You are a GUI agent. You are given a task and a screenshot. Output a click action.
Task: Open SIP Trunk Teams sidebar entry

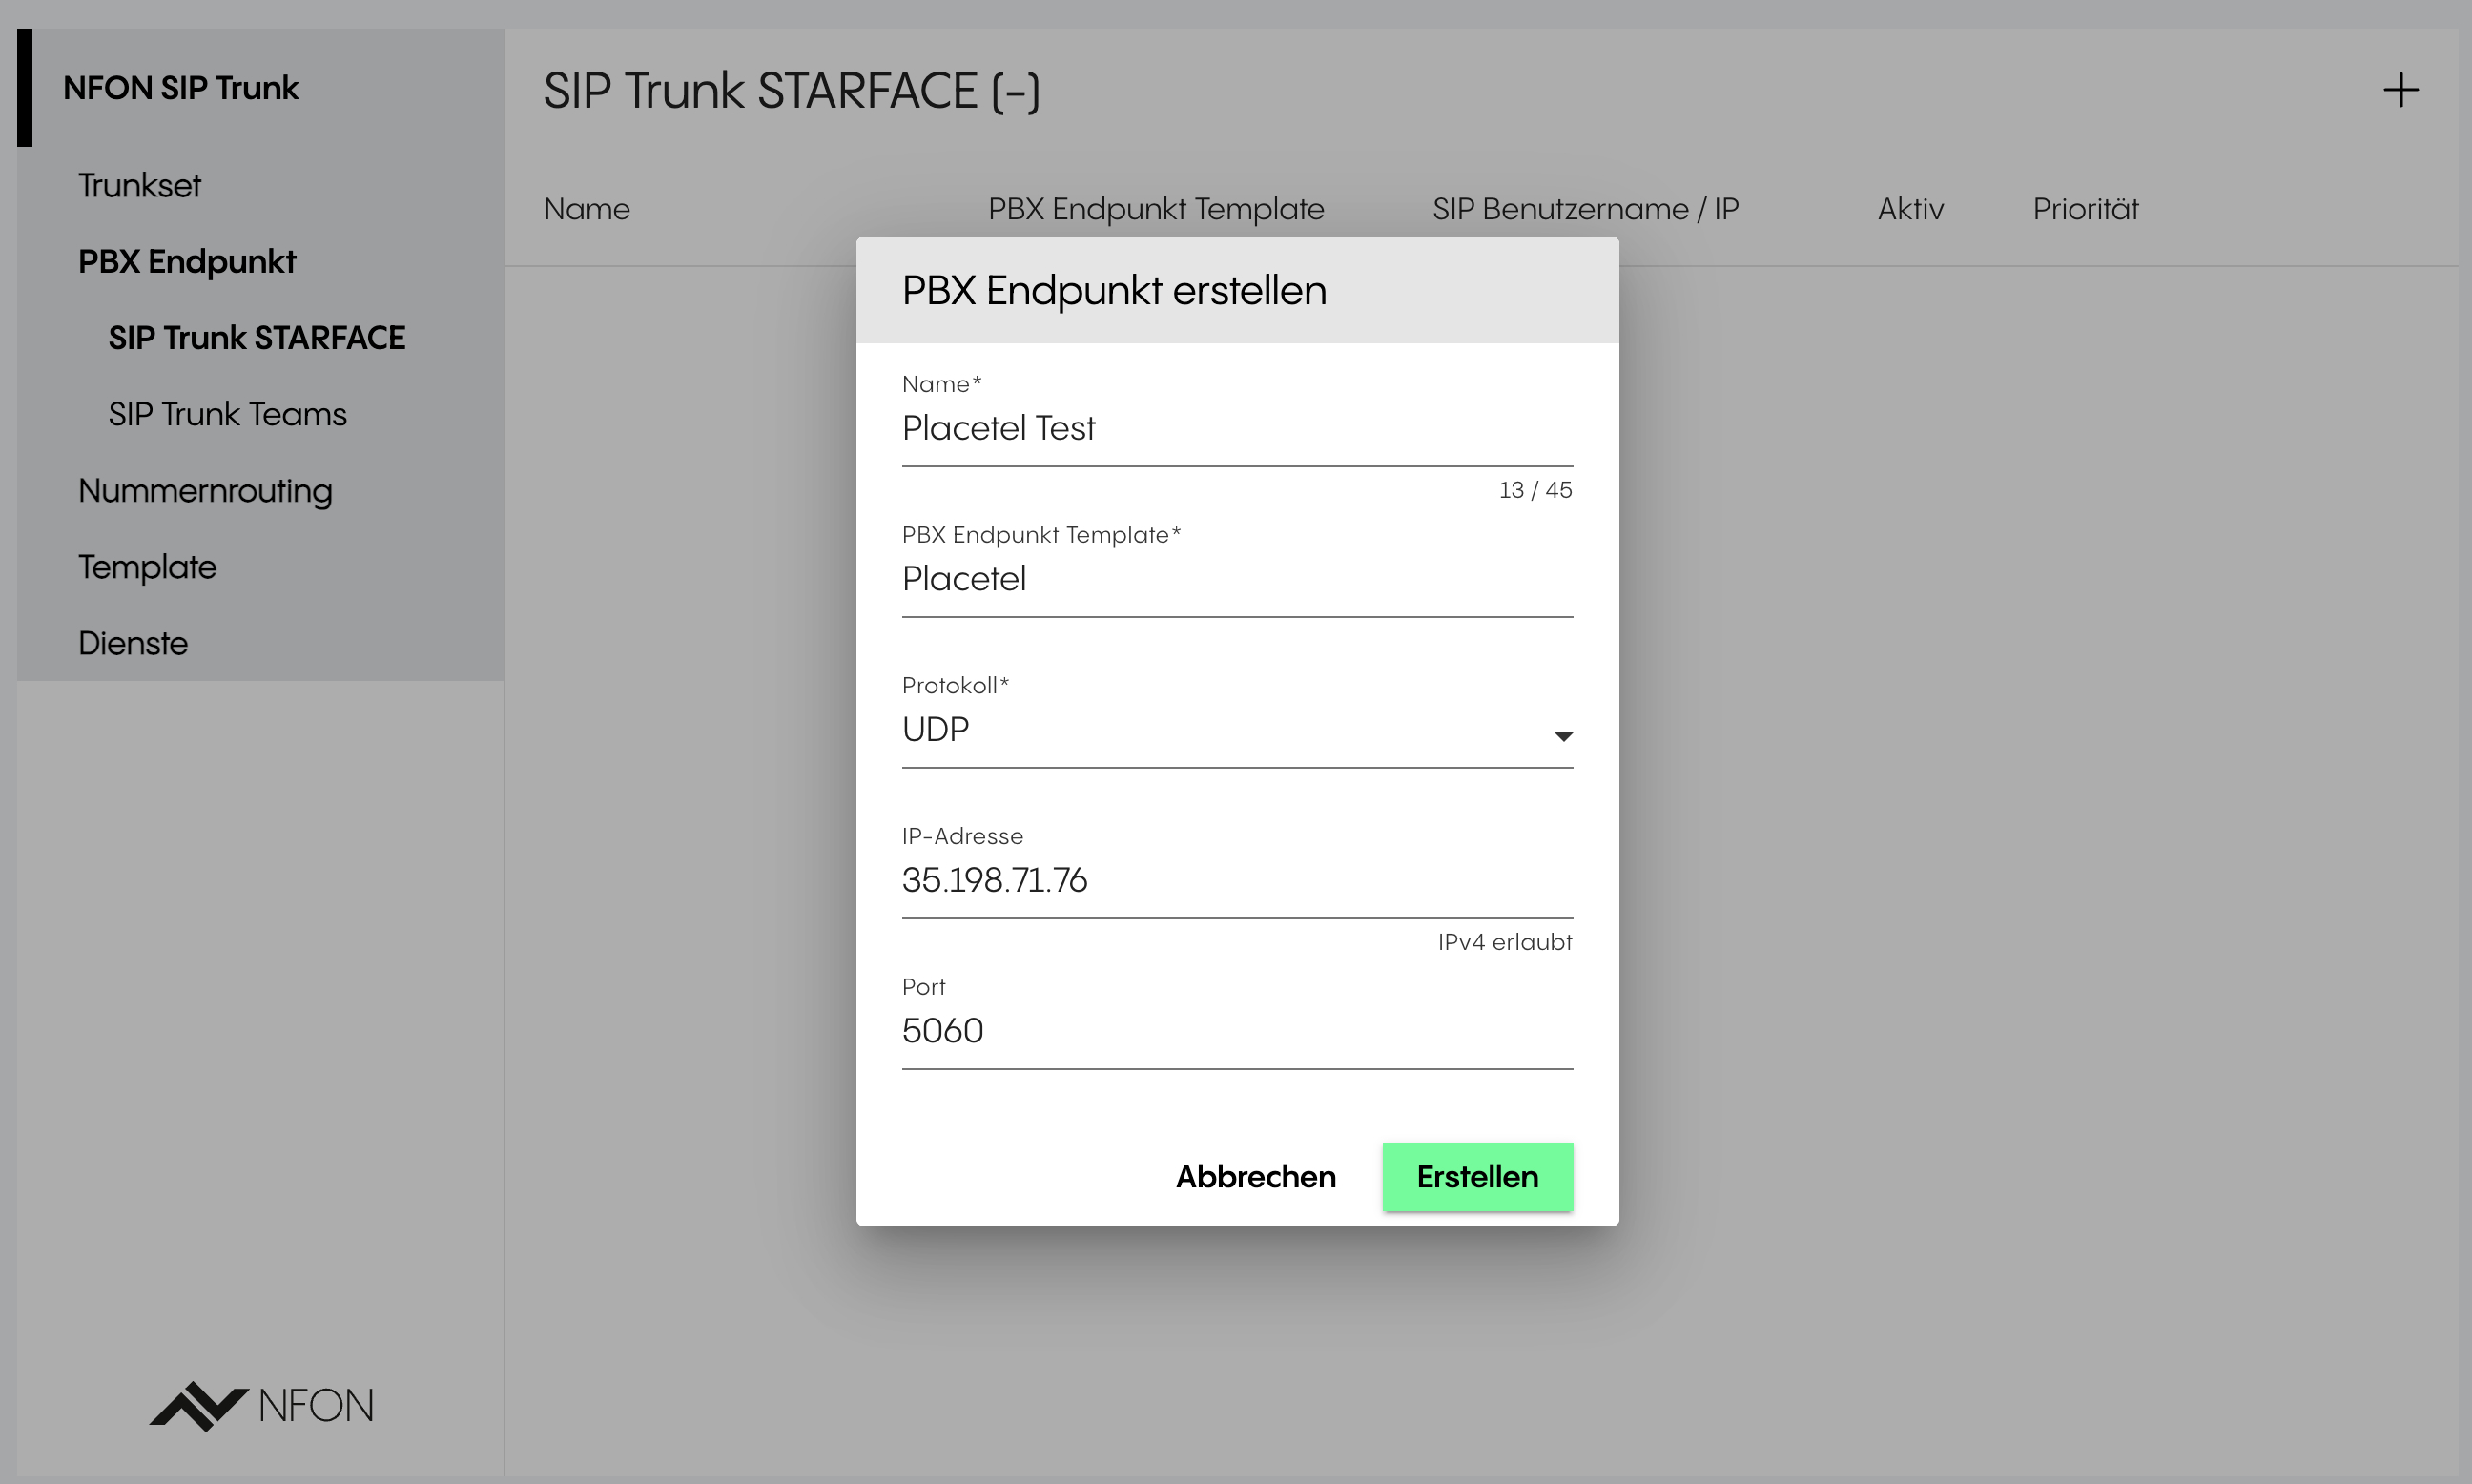click(227, 414)
